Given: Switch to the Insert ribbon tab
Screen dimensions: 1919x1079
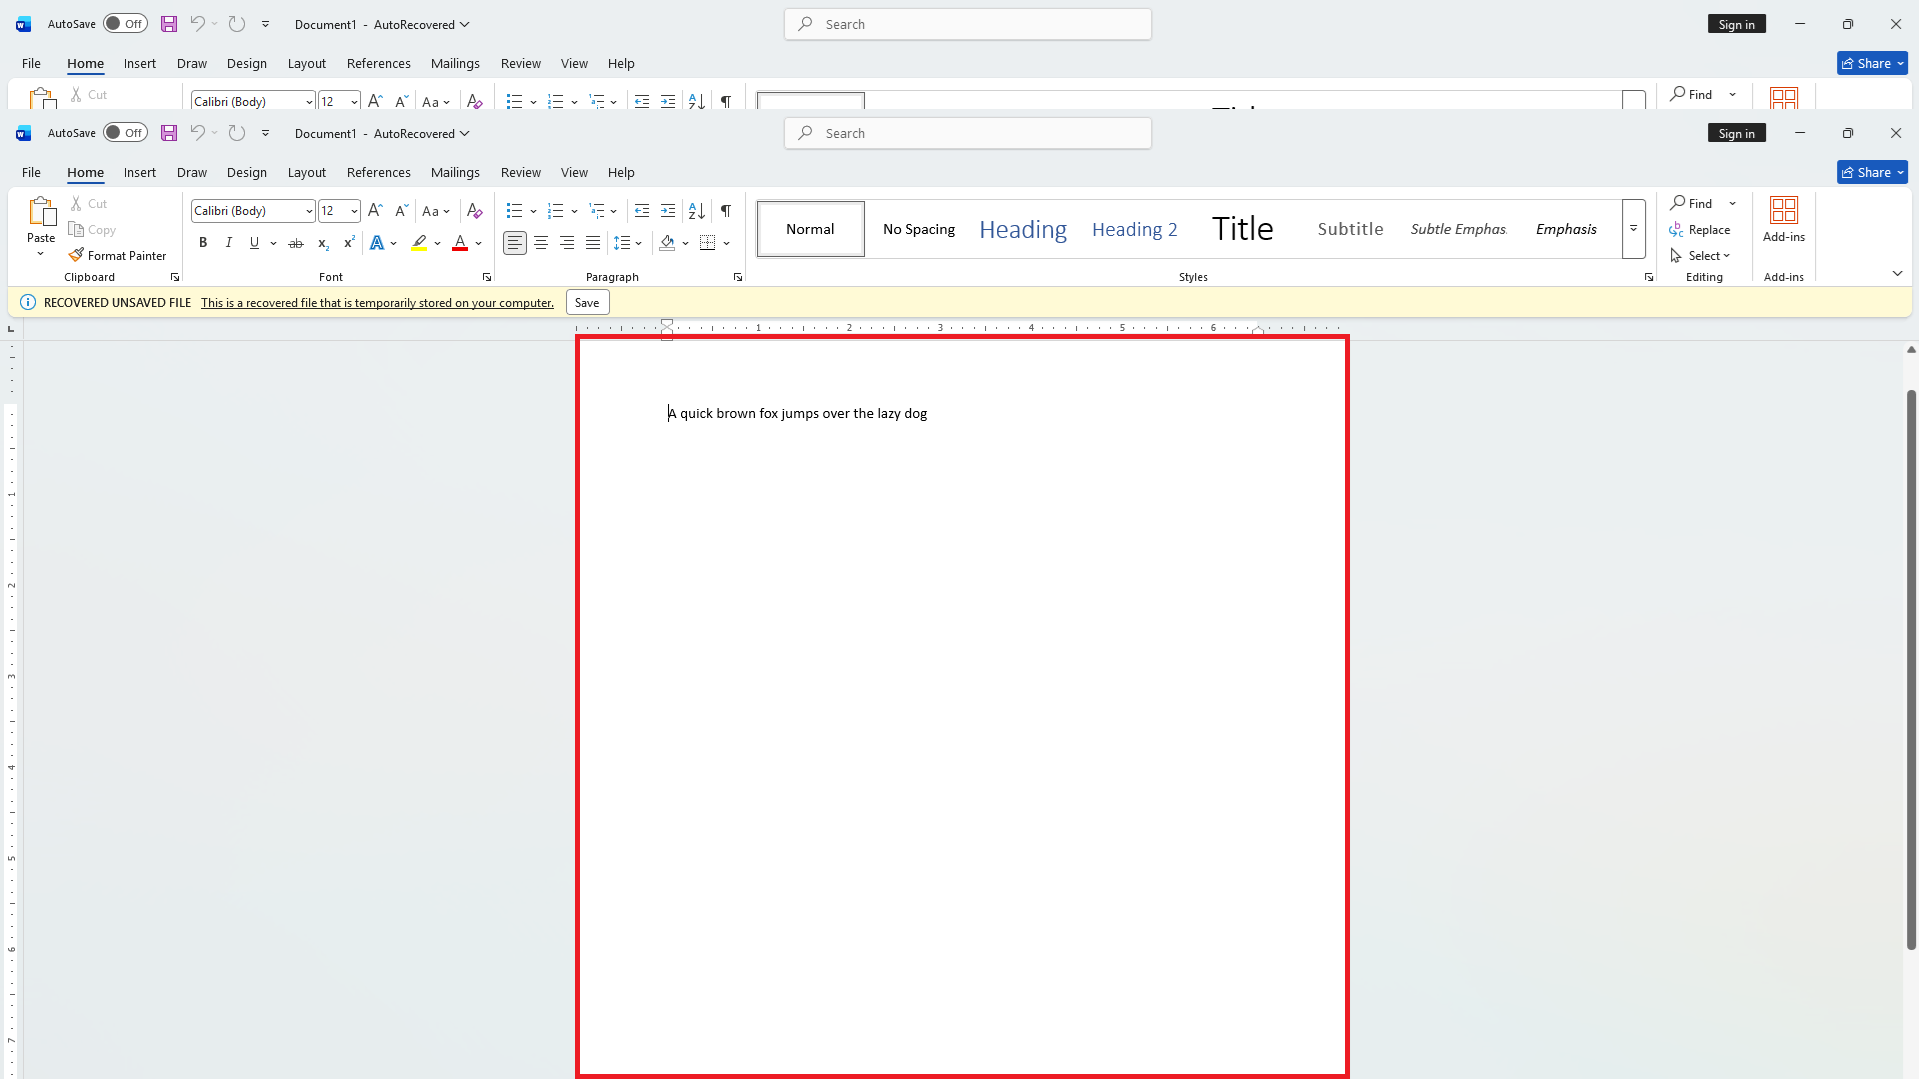Looking at the screenshot, I should (139, 172).
